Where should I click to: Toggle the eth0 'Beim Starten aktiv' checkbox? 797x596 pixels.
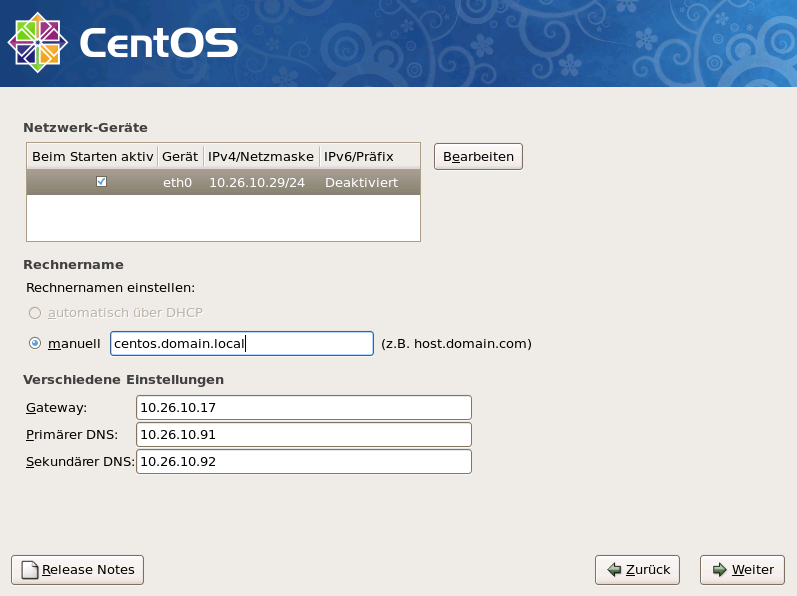point(101,182)
